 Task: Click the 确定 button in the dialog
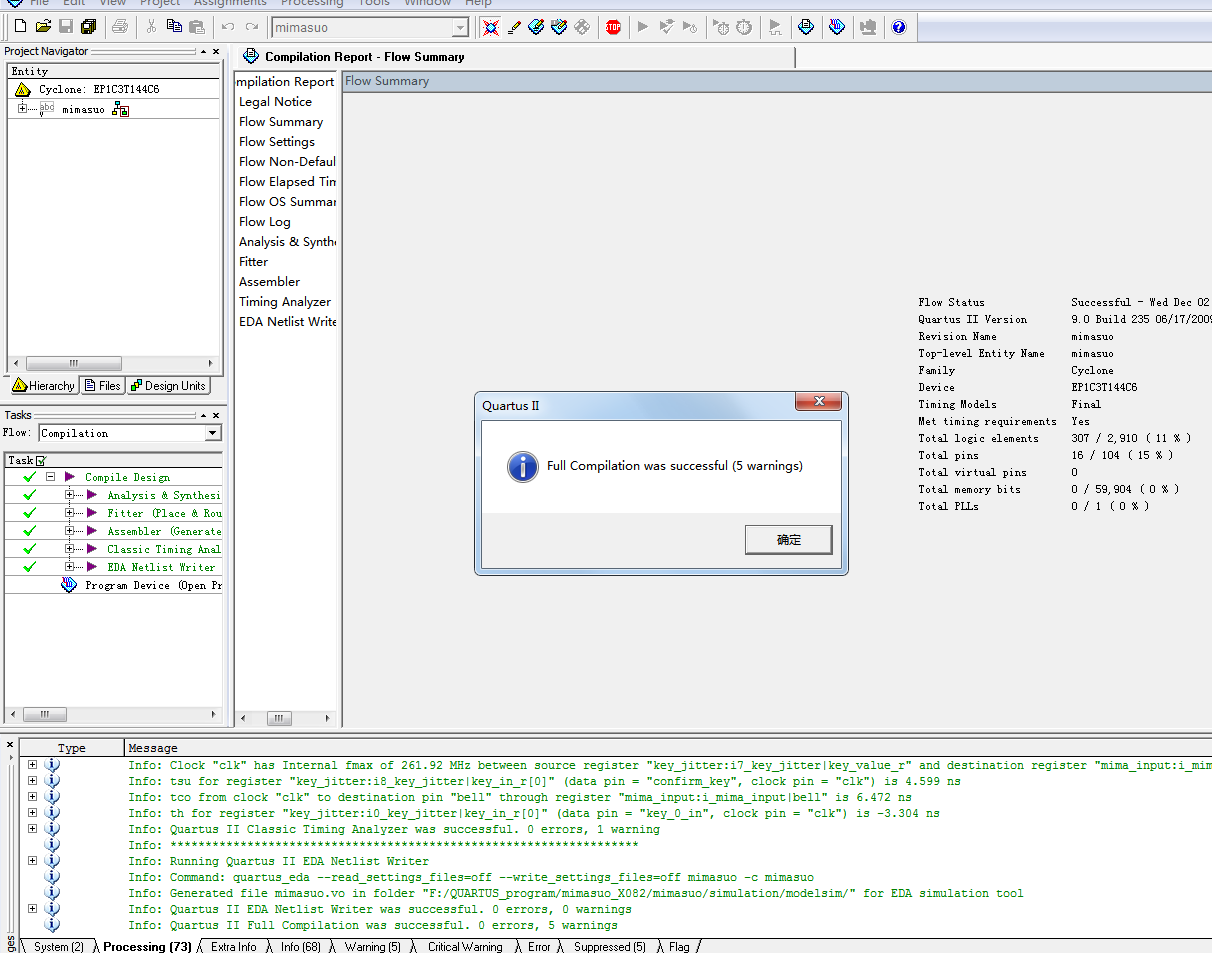point(788,540)
